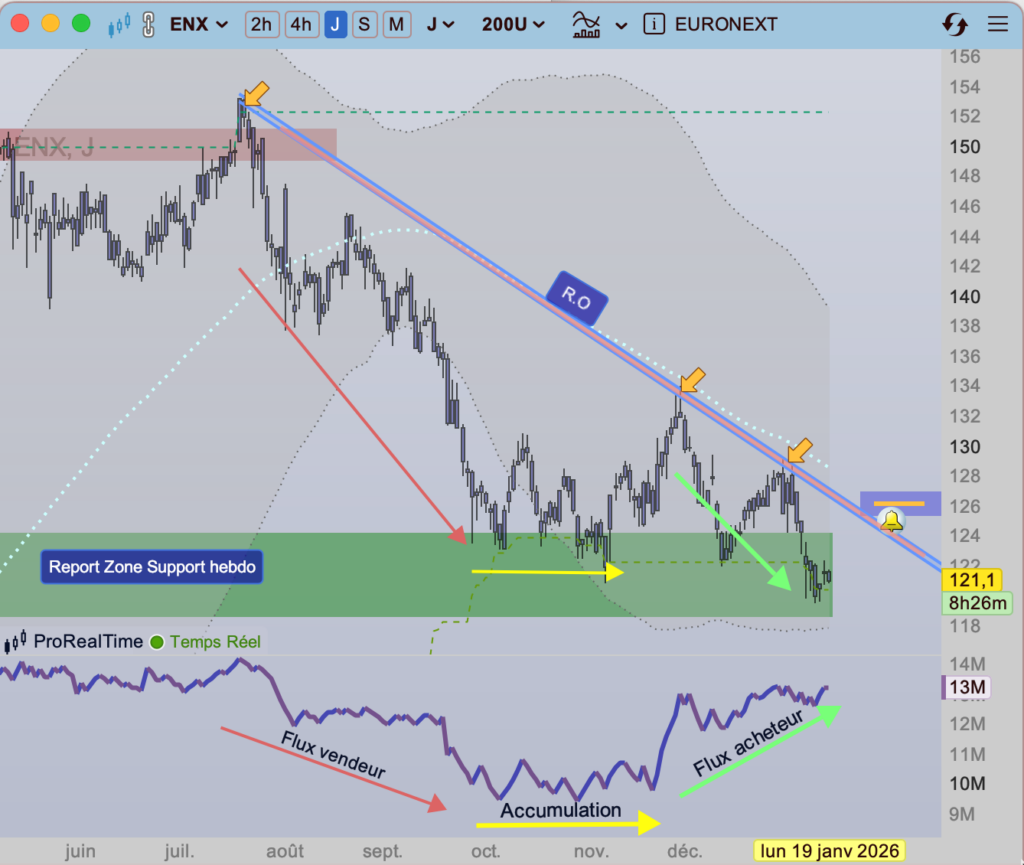Screen dimensions: 1024x865
Task: Click the chain link chart-linking icon
Action: pos(149,24)
